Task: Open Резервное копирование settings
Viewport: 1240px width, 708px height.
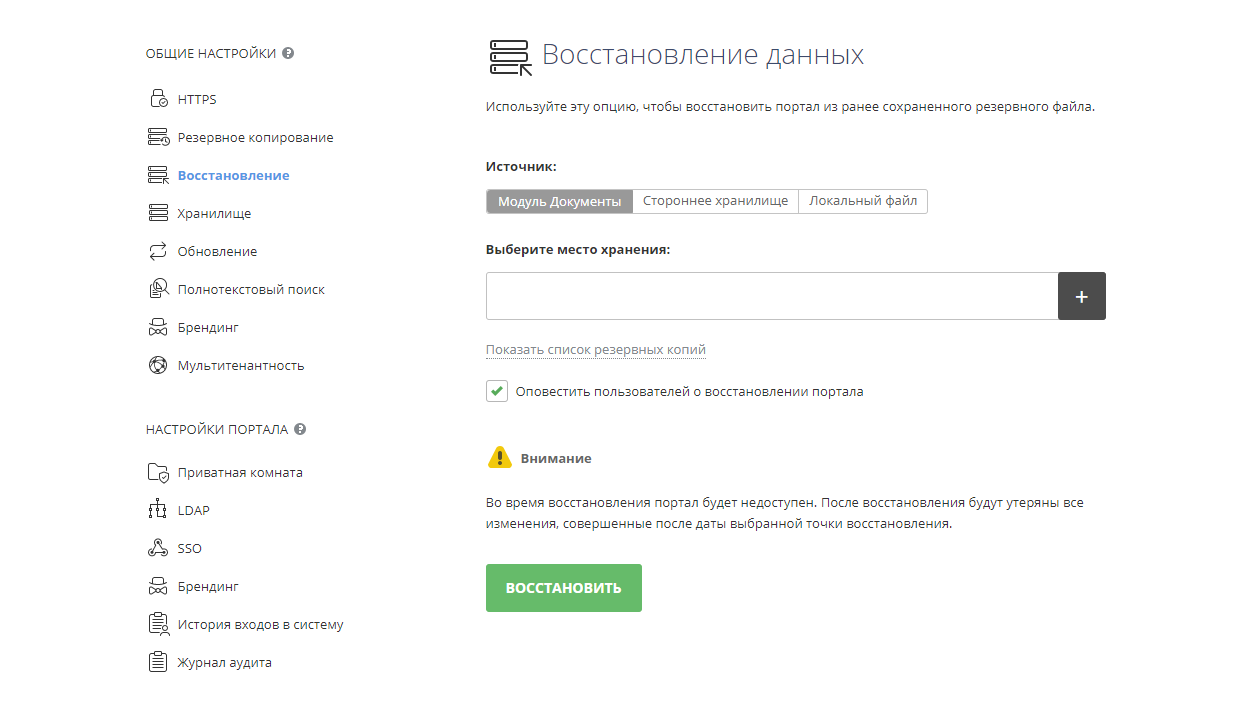Action: point(256,137)
